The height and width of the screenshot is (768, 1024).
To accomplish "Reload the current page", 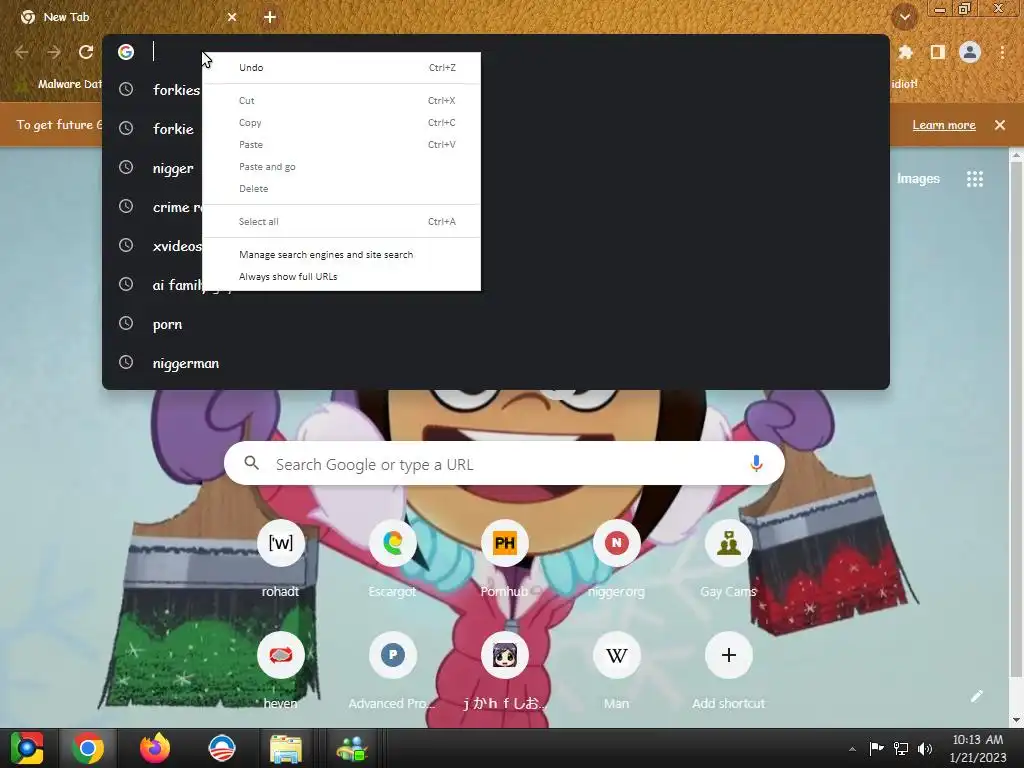I will [x=86, y=52].
